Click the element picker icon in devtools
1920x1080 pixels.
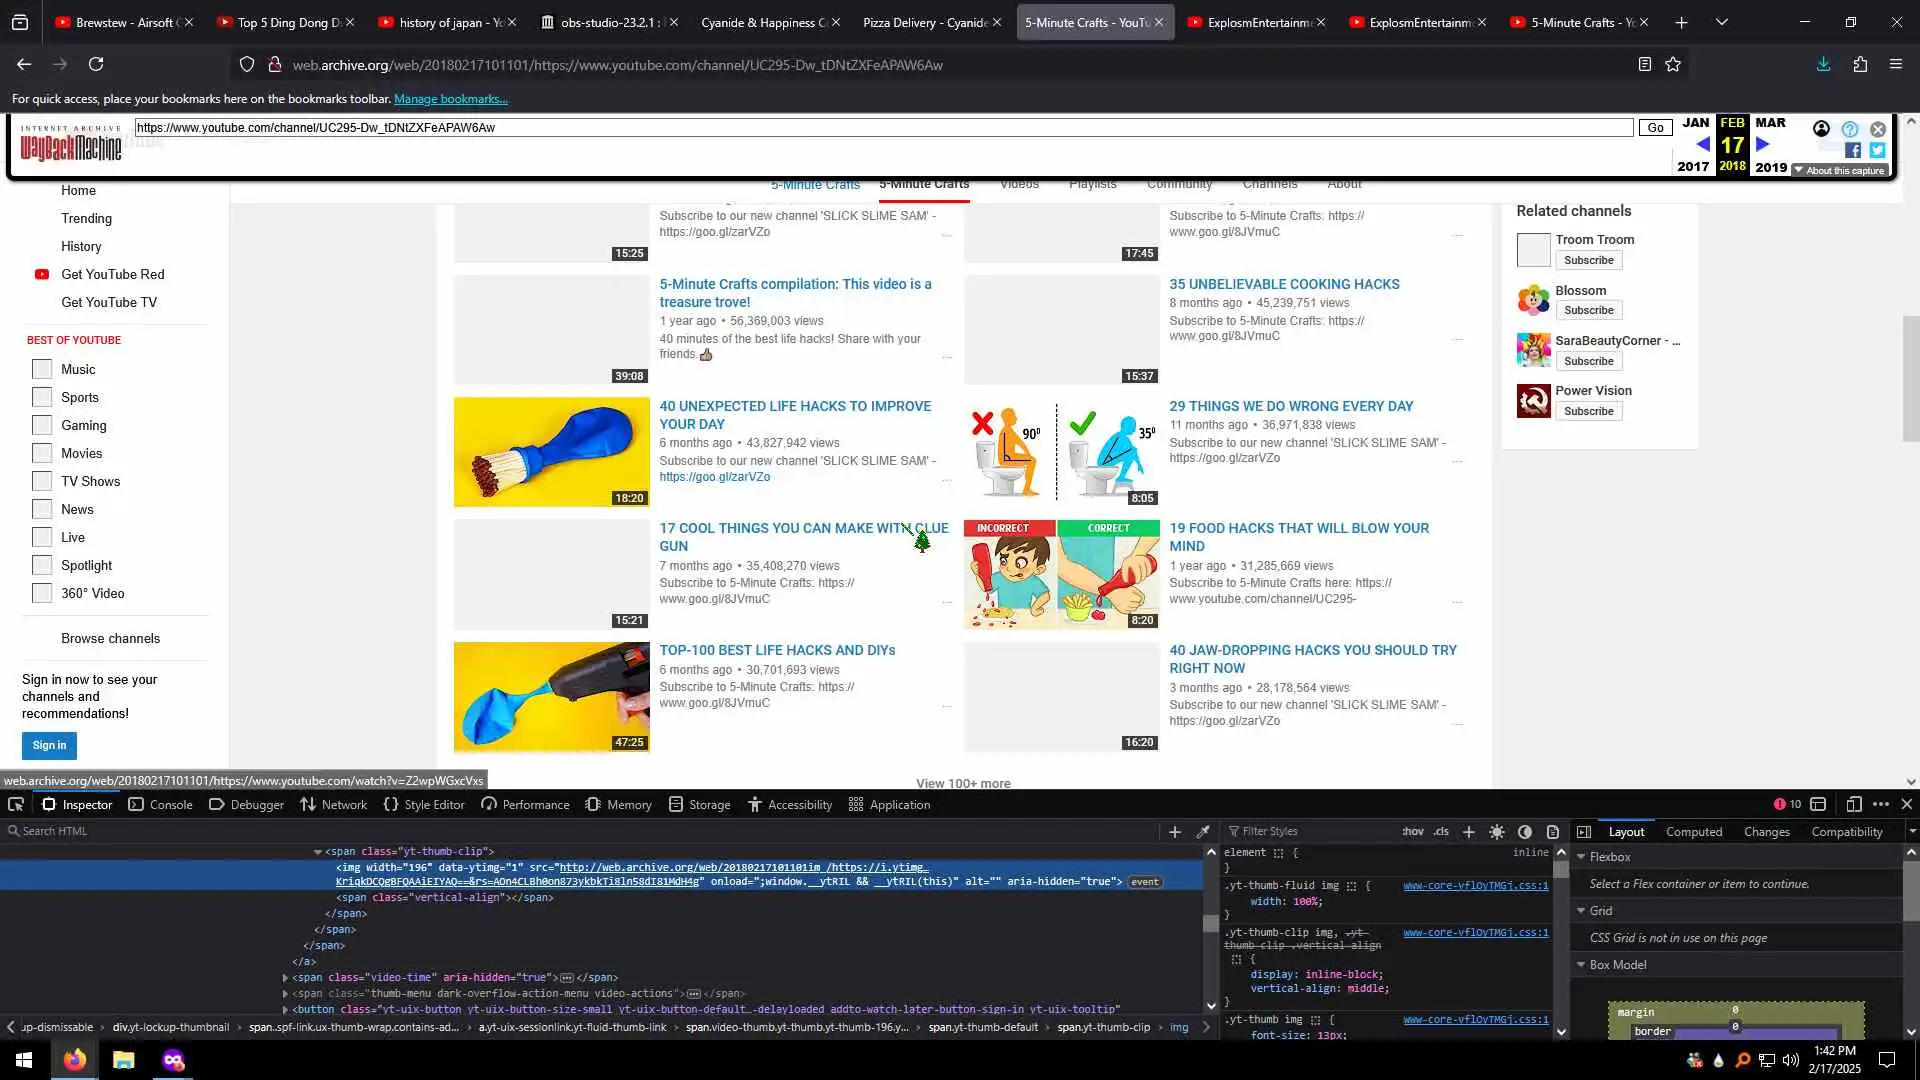(x=16, y=804)
